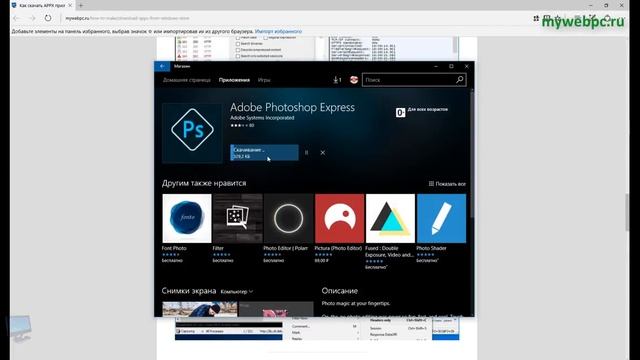Click Показать все link
Image resolution: width=640 pixels, height=360 pixels.
(447, 184)
